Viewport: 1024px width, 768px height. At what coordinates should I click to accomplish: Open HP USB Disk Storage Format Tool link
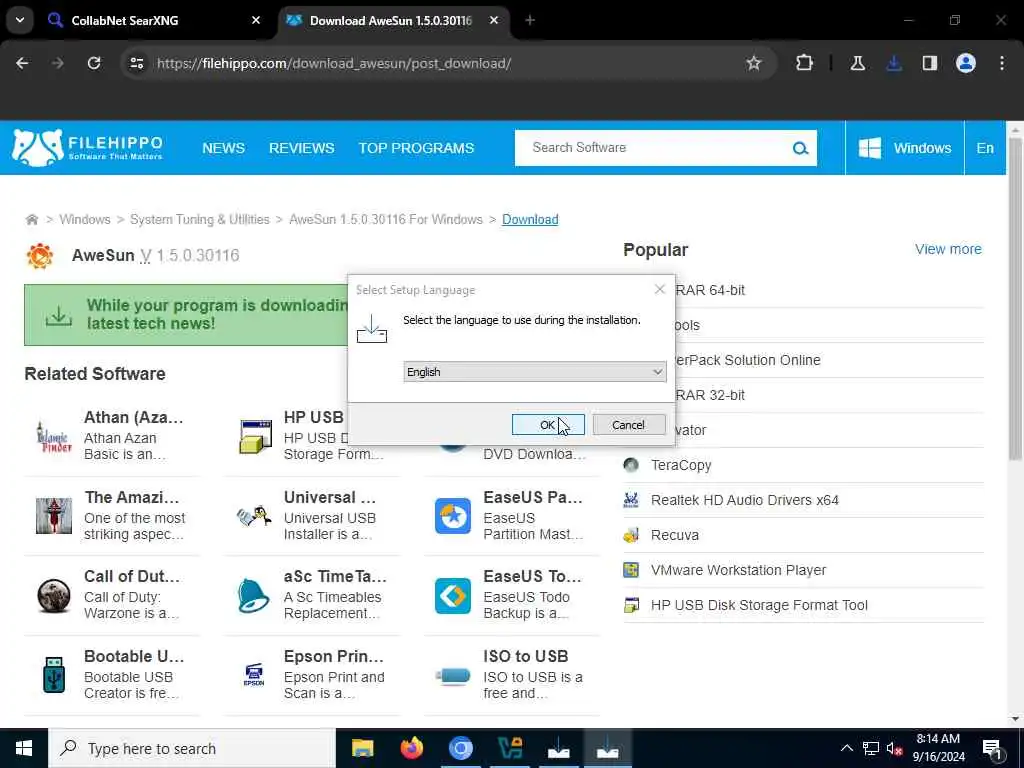[x=759, y=605]
